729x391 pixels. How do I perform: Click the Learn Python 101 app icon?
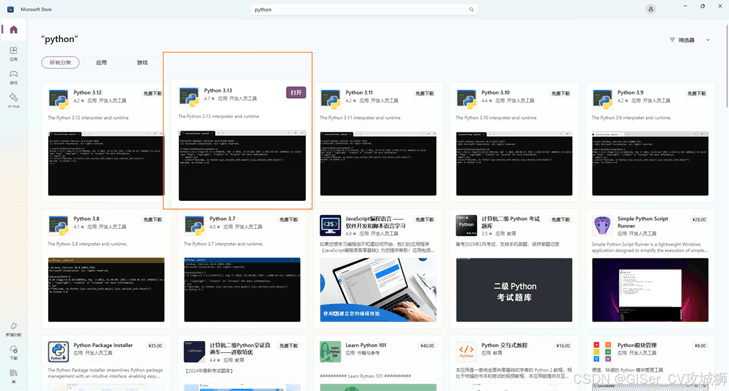(x=330, y=351)
